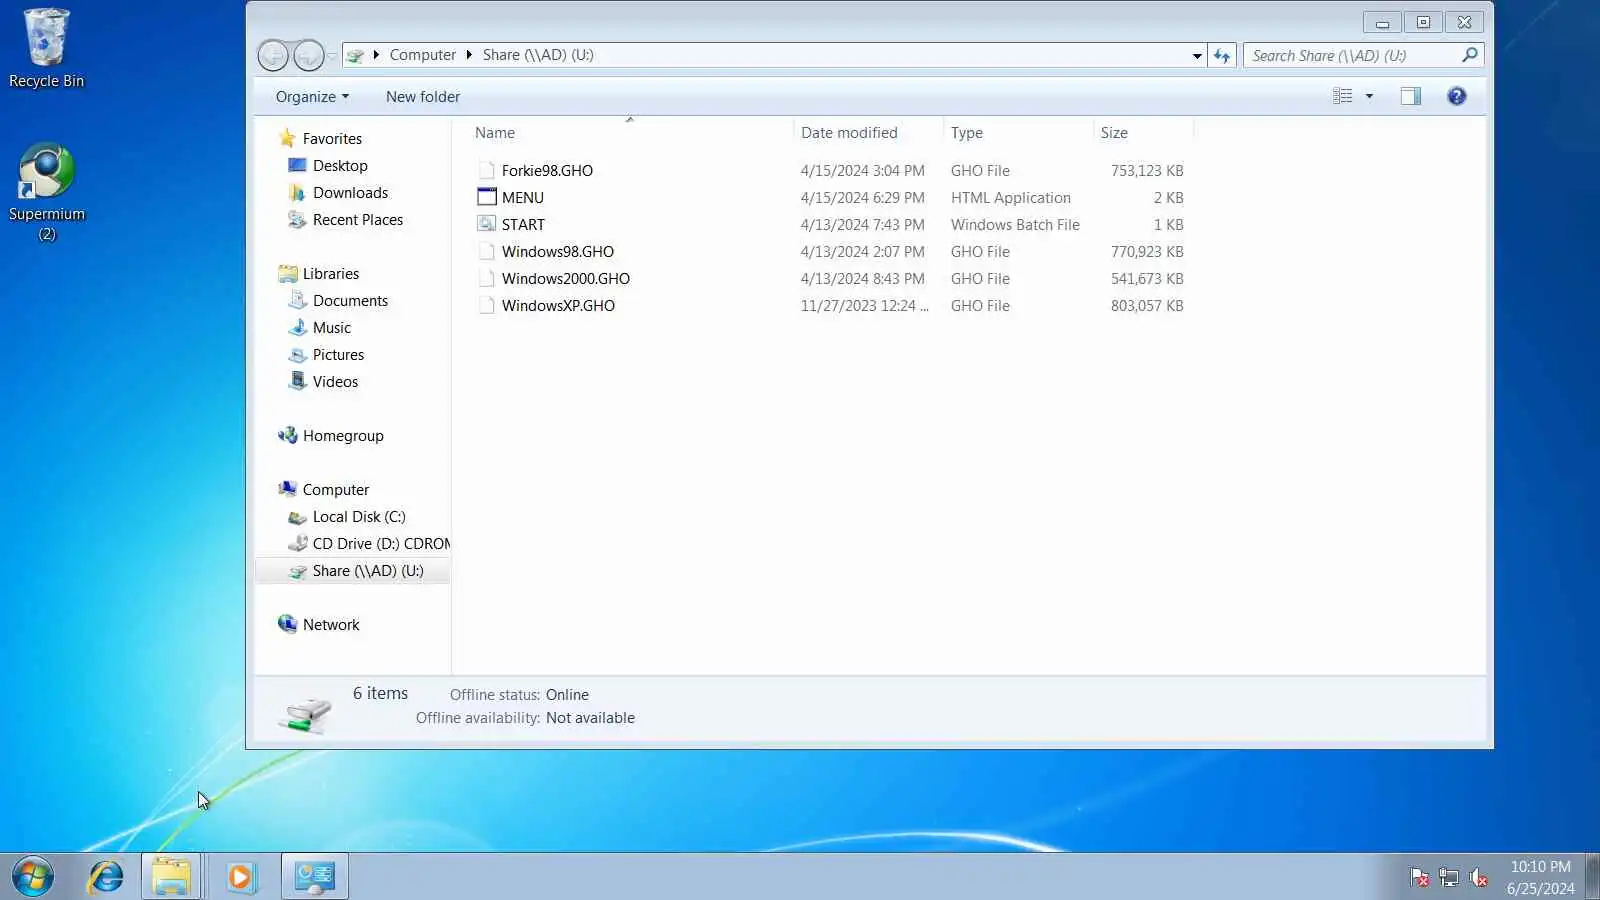Launch Internet Explorer from the taskbar
1600x900 pixels.
105,876
